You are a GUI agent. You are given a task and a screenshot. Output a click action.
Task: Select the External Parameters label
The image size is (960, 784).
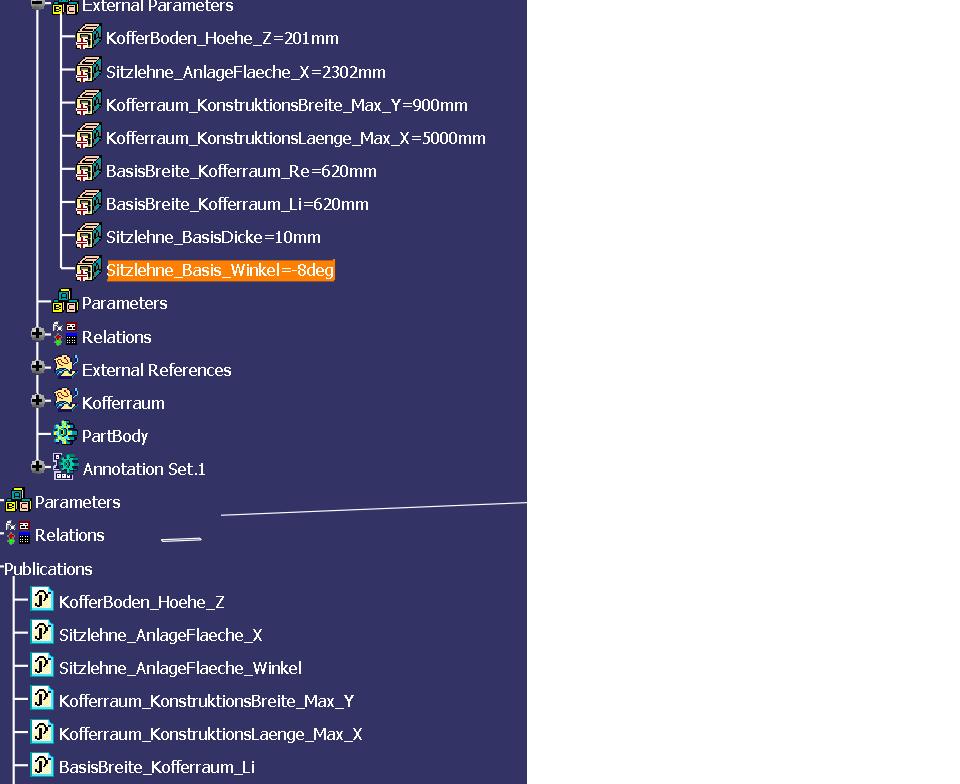pyautogui.click(x=157, y=7)
